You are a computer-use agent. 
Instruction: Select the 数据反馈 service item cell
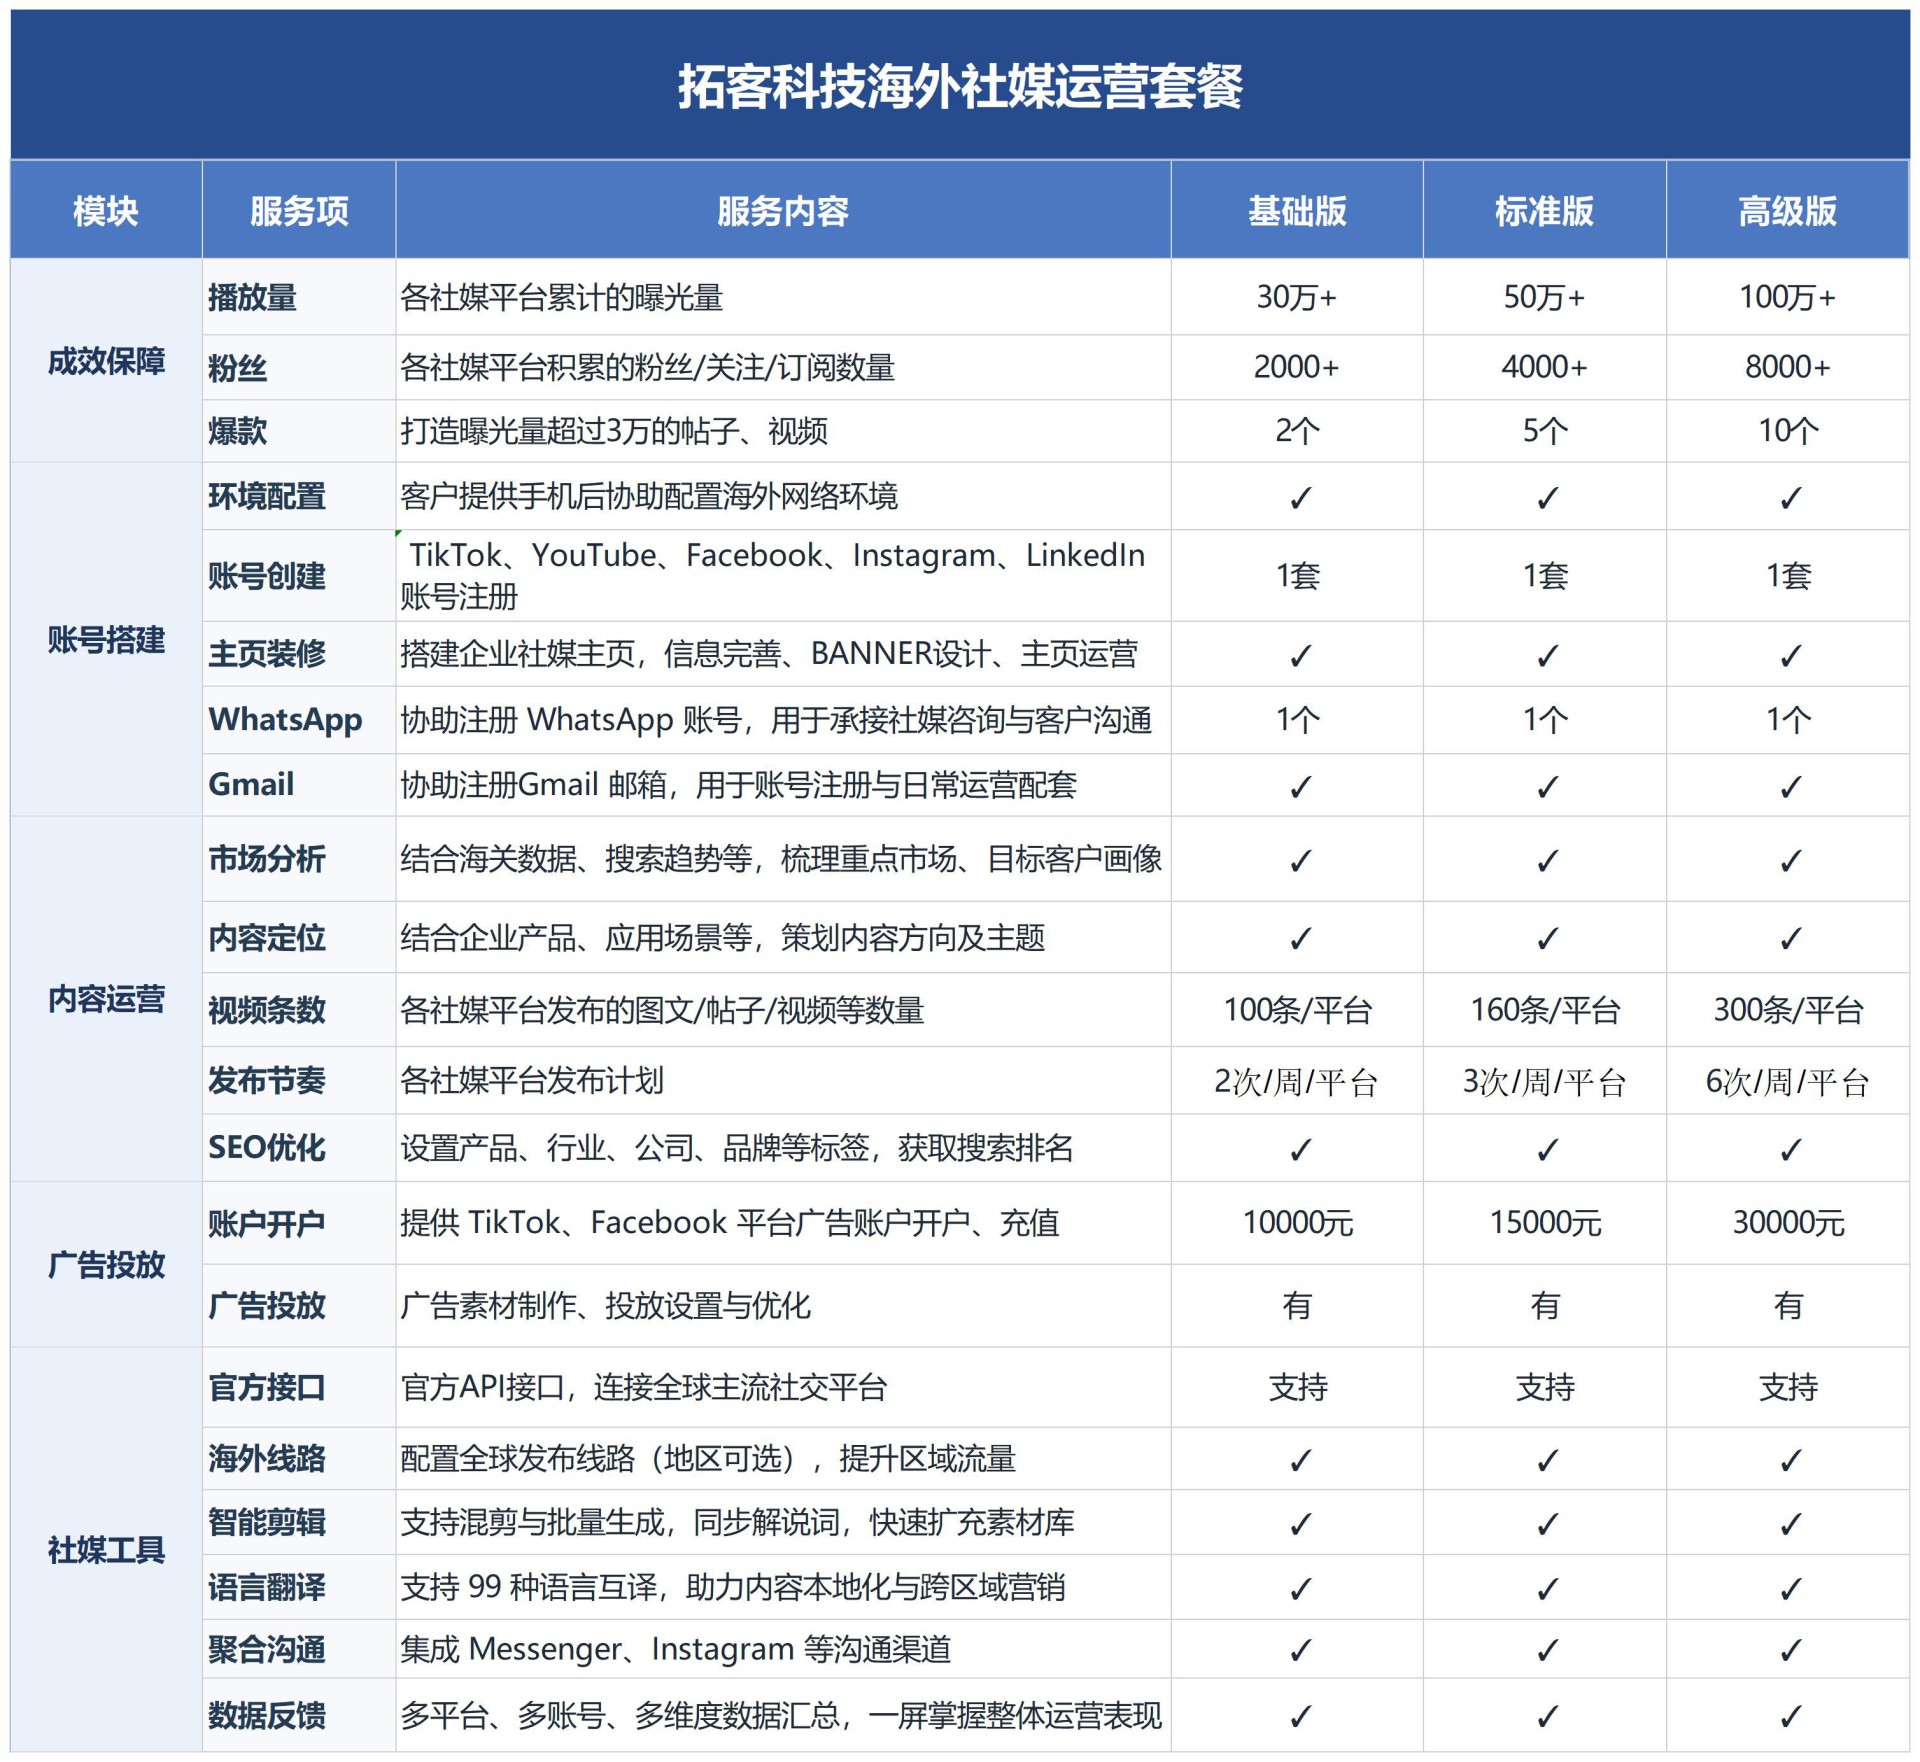click(x=299, y=1715)
